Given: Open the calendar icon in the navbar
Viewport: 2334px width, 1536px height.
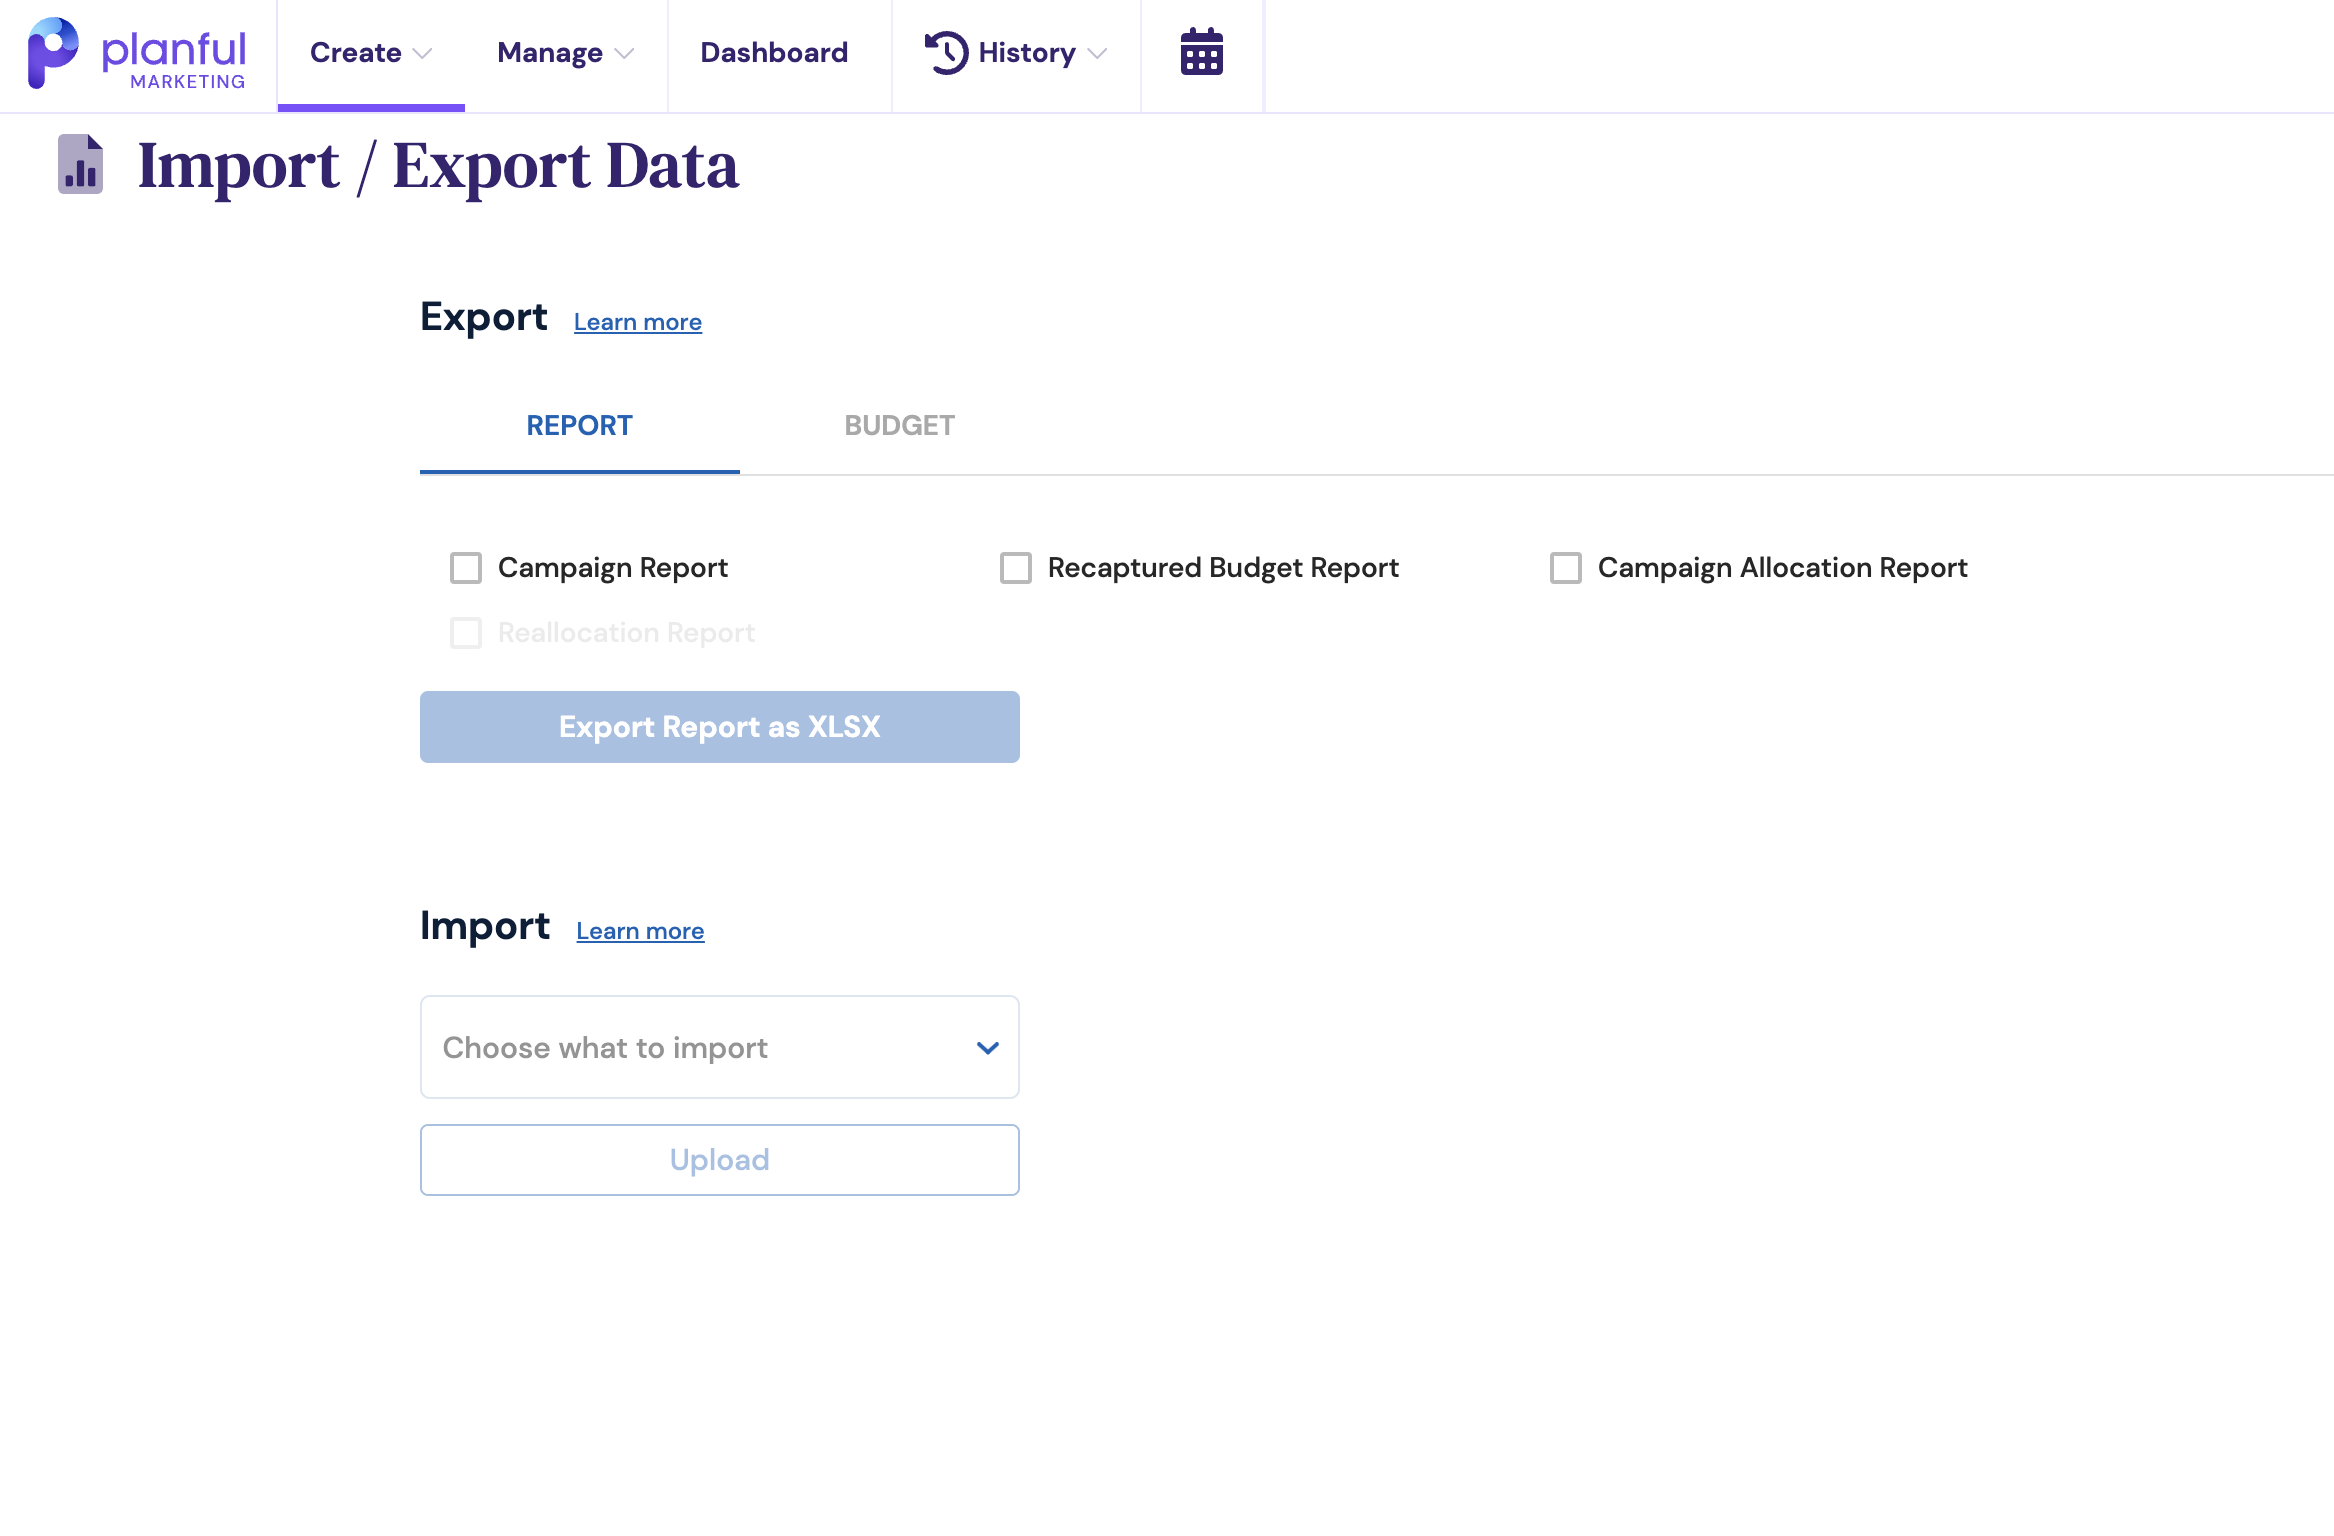Looking at the screenshot, I should point(1201,52).
